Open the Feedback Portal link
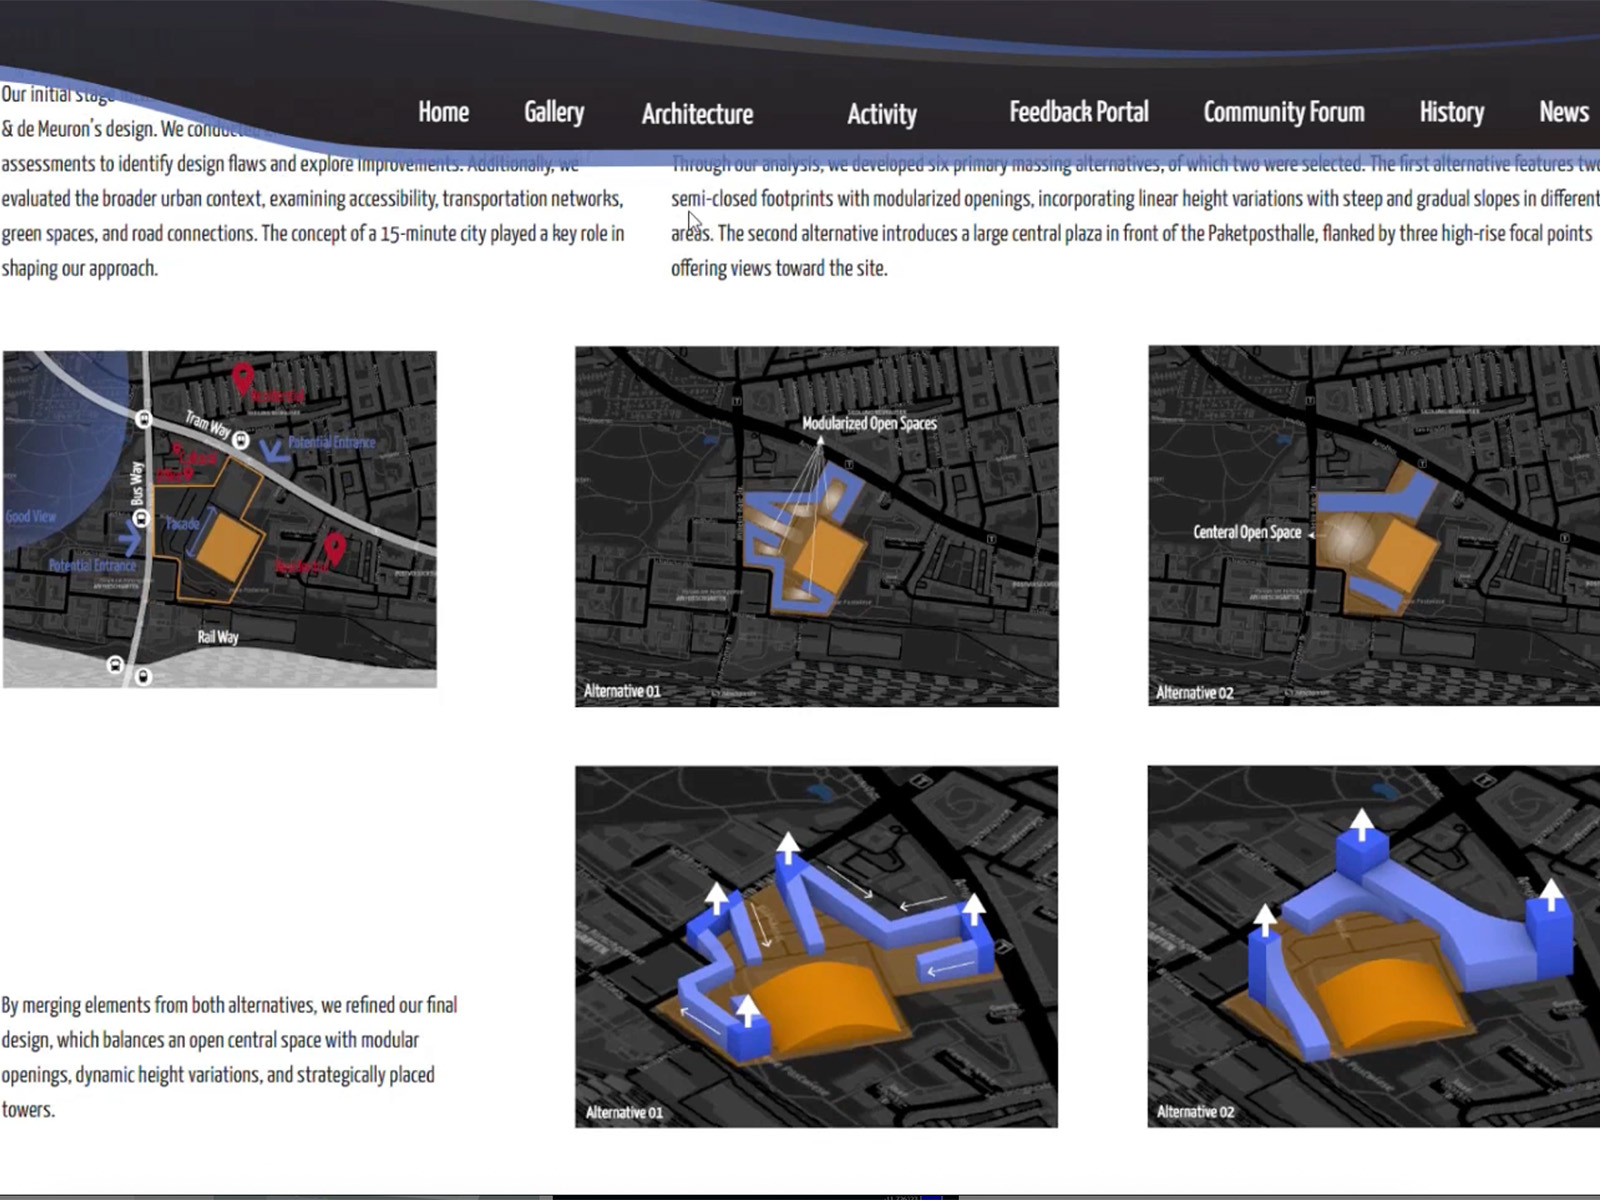The height and width of the screenshot is (1200, 1600). click(1078, 112)
